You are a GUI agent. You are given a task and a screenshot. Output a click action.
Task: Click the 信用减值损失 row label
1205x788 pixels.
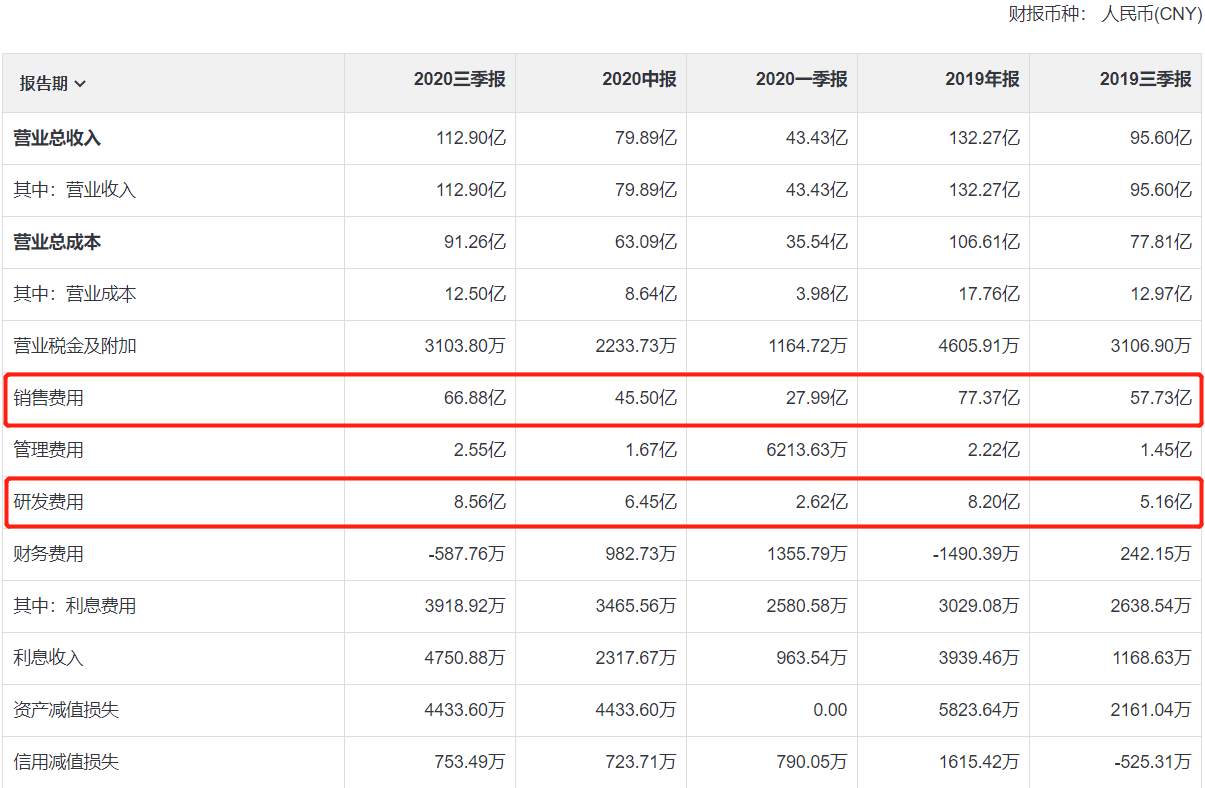pyautogui.click(x=66, y=762)
